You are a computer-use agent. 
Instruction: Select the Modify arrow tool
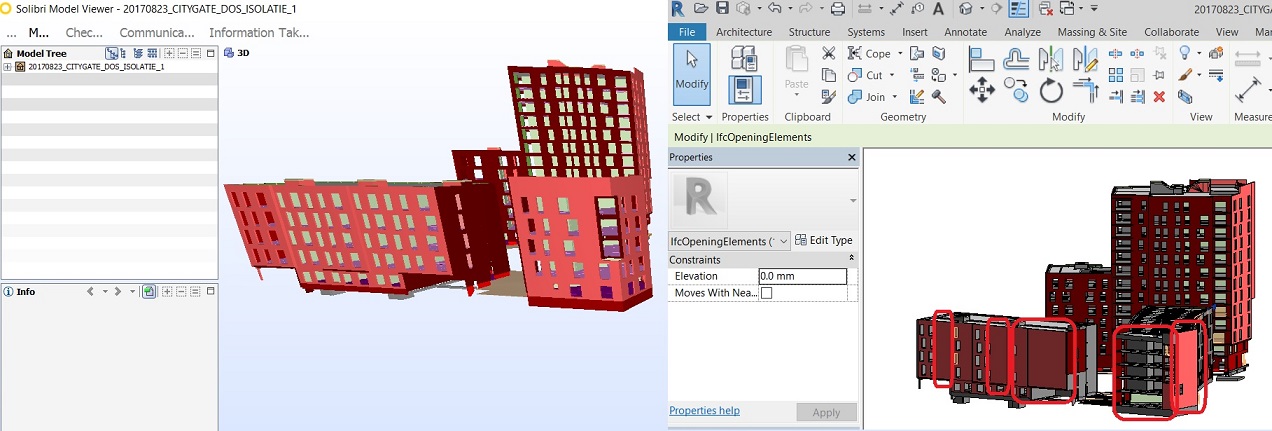(x=691, y=74)
